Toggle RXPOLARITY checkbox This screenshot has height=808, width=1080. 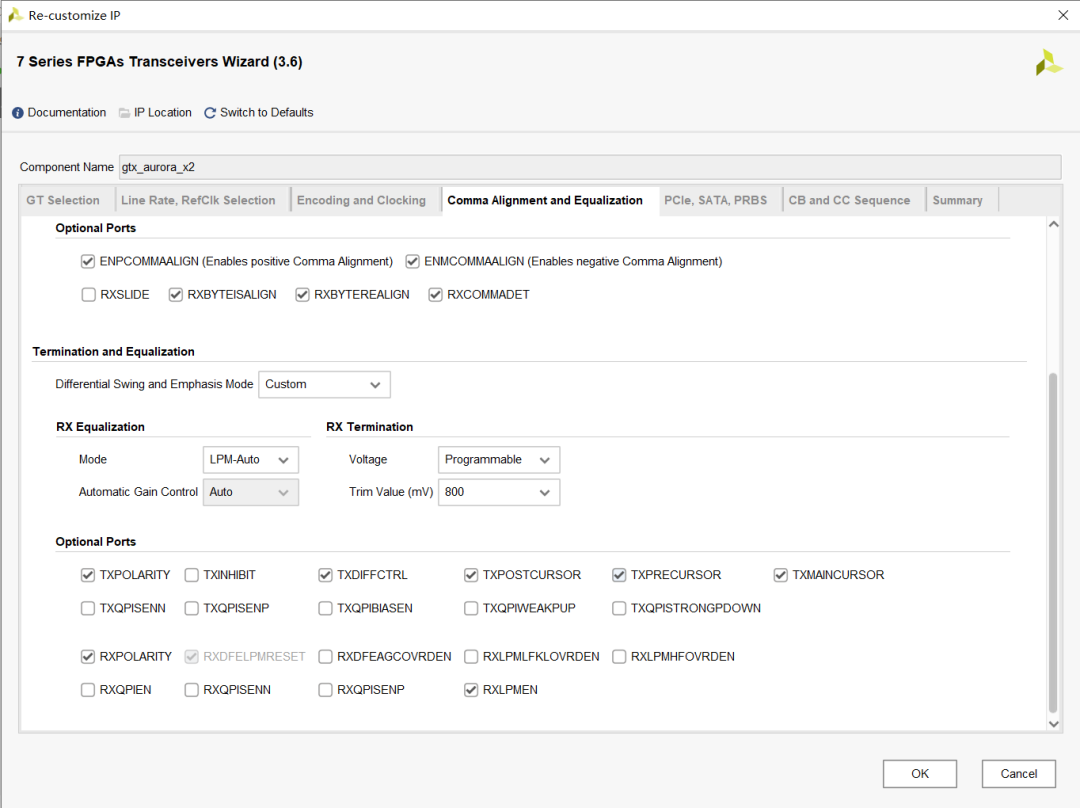click(87, 657)
